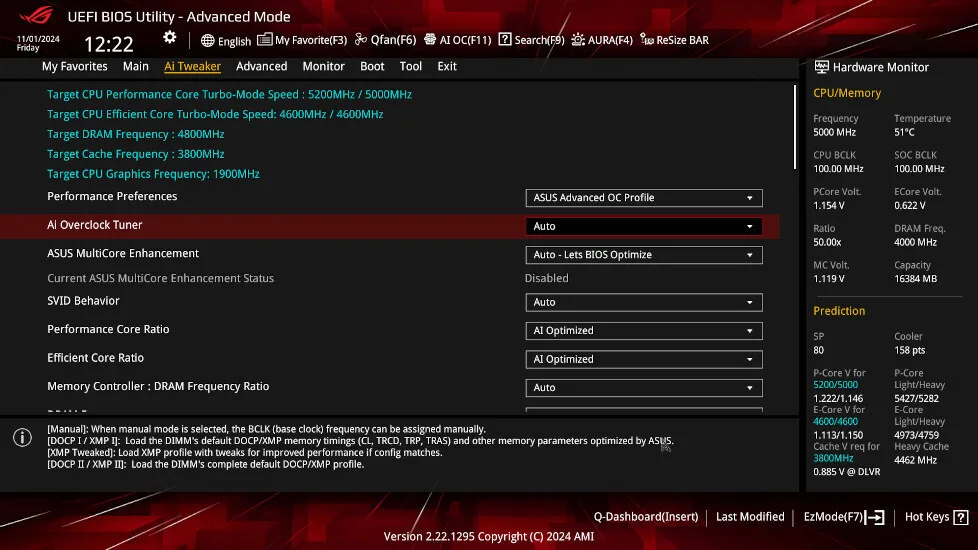The image size is (978, 550).
Task: Switch to EzMode(F7)
Action: (844, 517)
